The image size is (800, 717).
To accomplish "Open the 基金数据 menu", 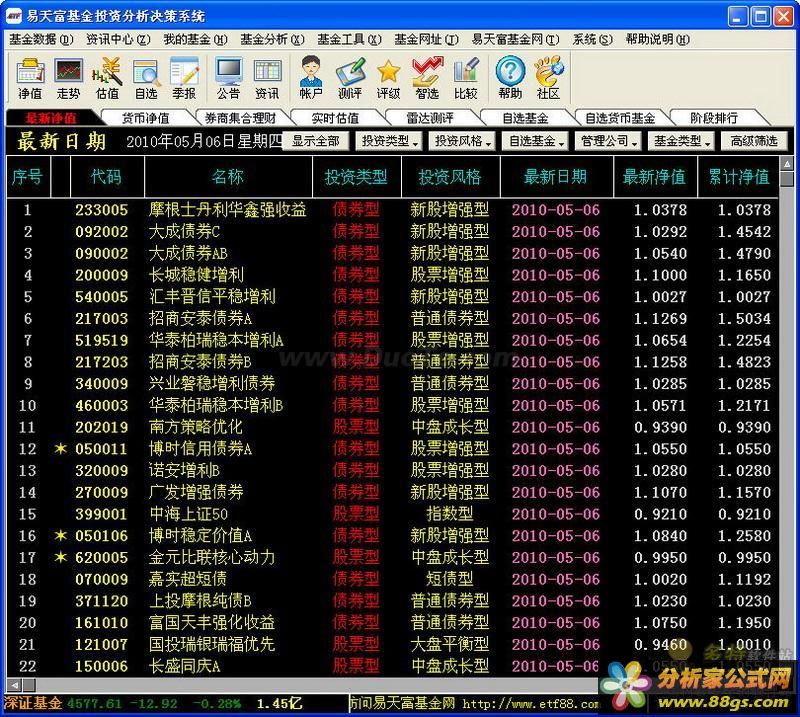I will click(x=41, y=39).
